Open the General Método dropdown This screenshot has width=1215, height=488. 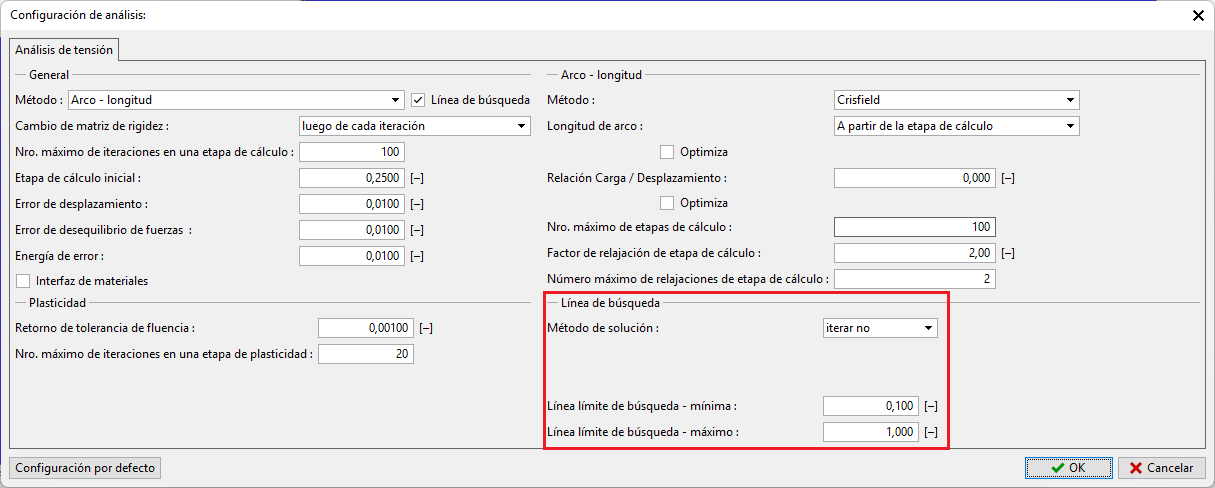236,100
